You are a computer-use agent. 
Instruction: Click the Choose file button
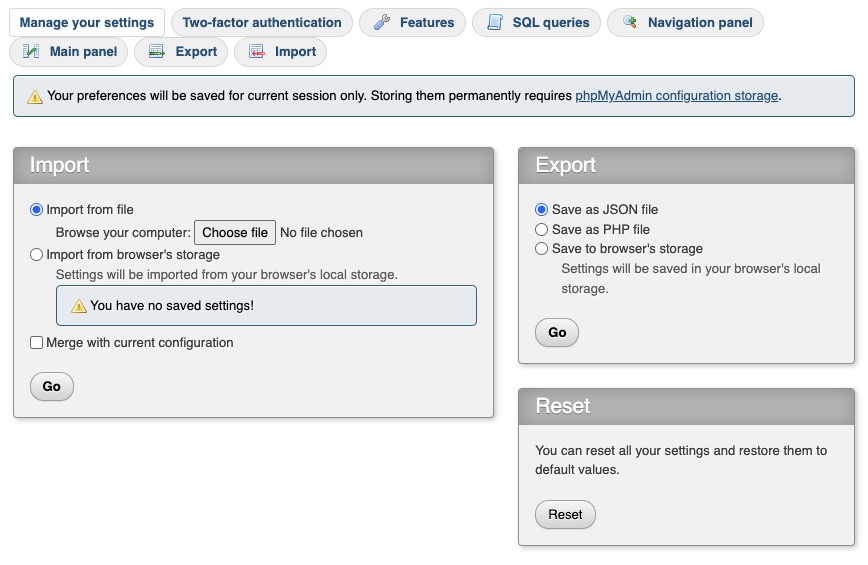(235, 232)
